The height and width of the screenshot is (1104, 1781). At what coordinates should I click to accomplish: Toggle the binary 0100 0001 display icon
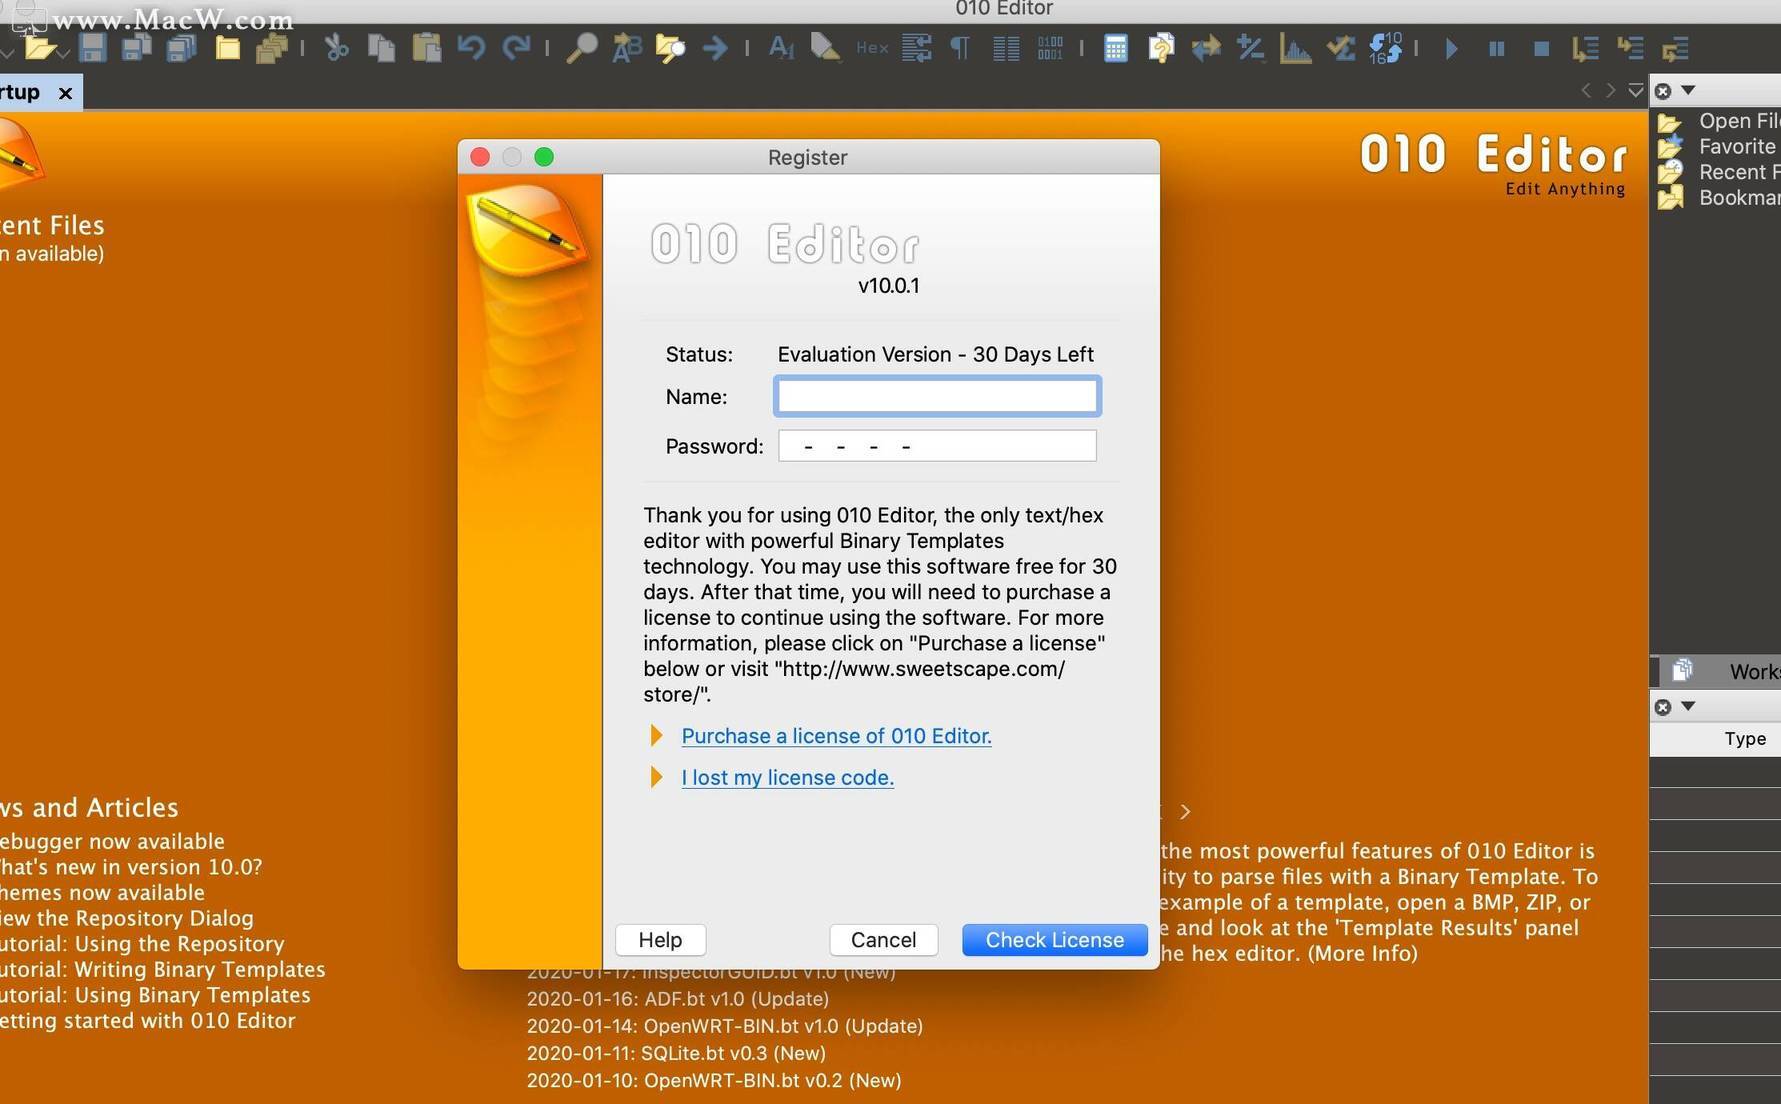(1050, 47)
